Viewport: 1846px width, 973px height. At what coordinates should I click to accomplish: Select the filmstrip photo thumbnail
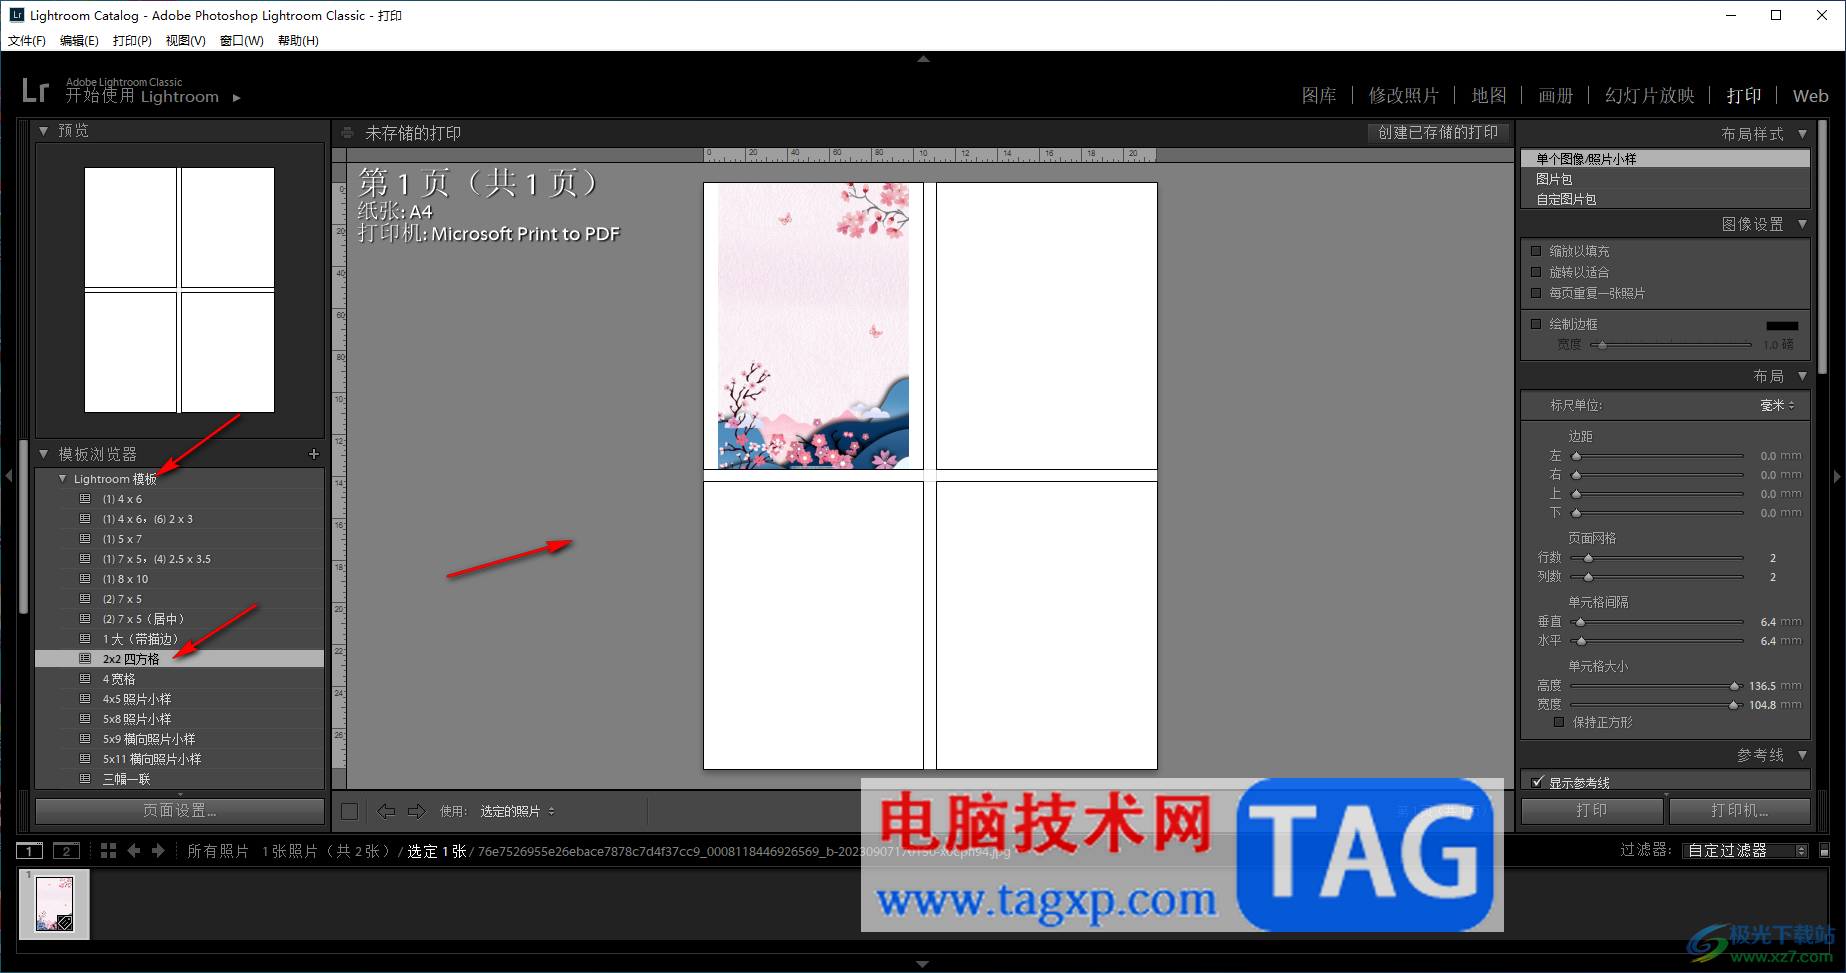[x=54, y=904]
